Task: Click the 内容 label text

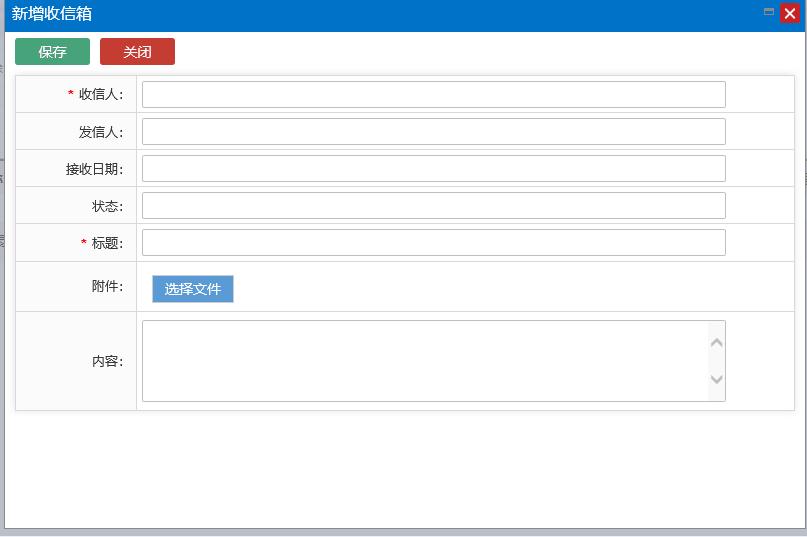Action: click(x=107, y=361)
